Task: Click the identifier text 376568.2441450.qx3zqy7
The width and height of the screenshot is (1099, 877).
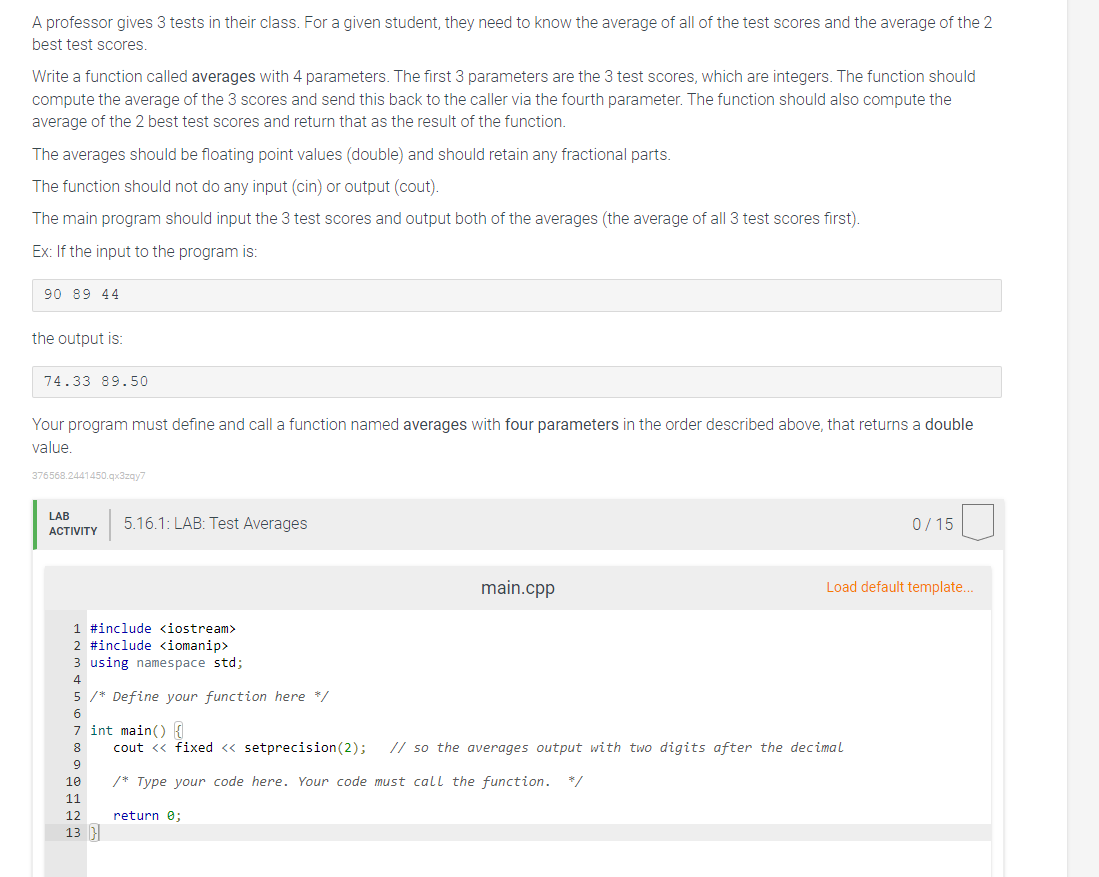Action: tap(89, 475)
